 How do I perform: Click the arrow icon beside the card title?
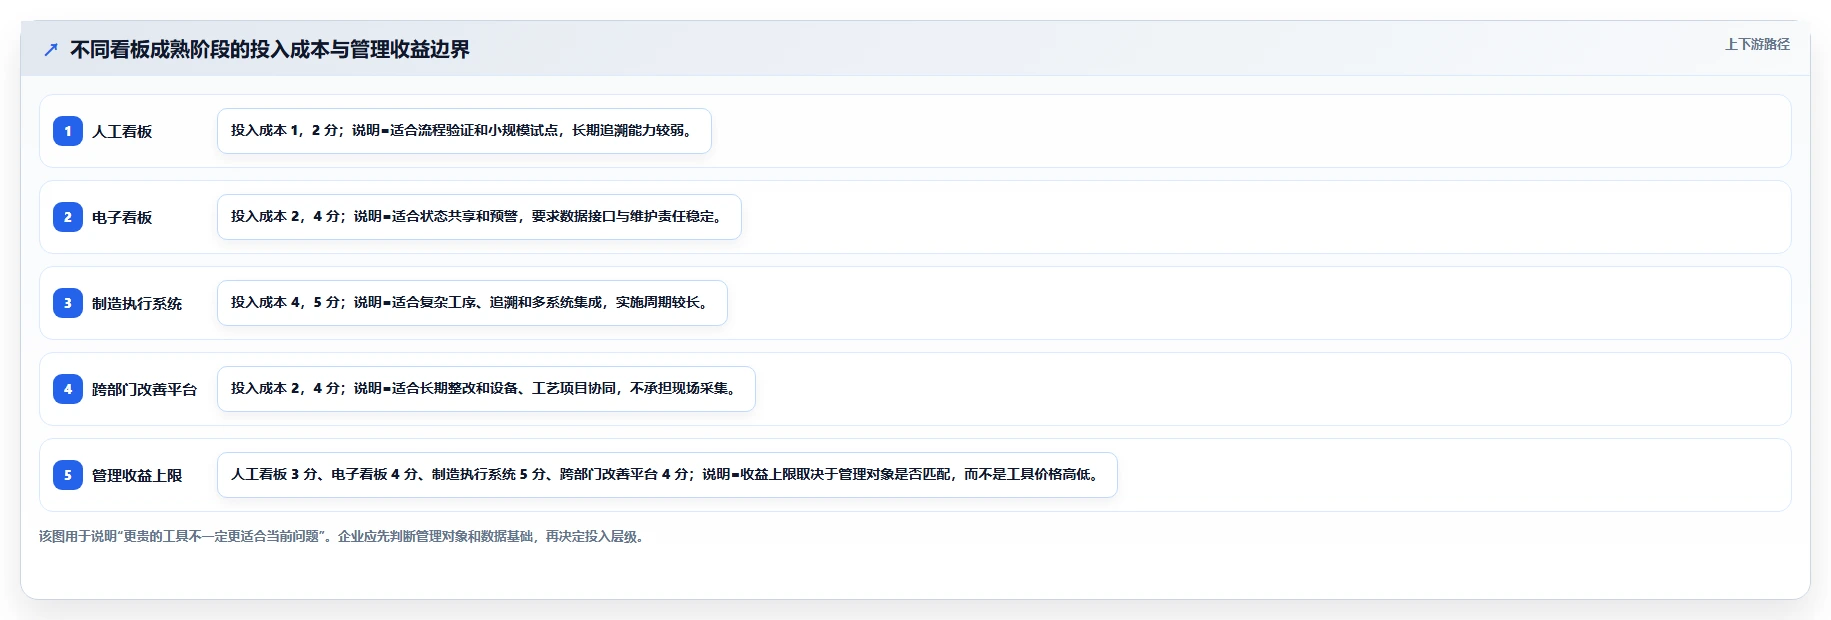coord(51,49)
